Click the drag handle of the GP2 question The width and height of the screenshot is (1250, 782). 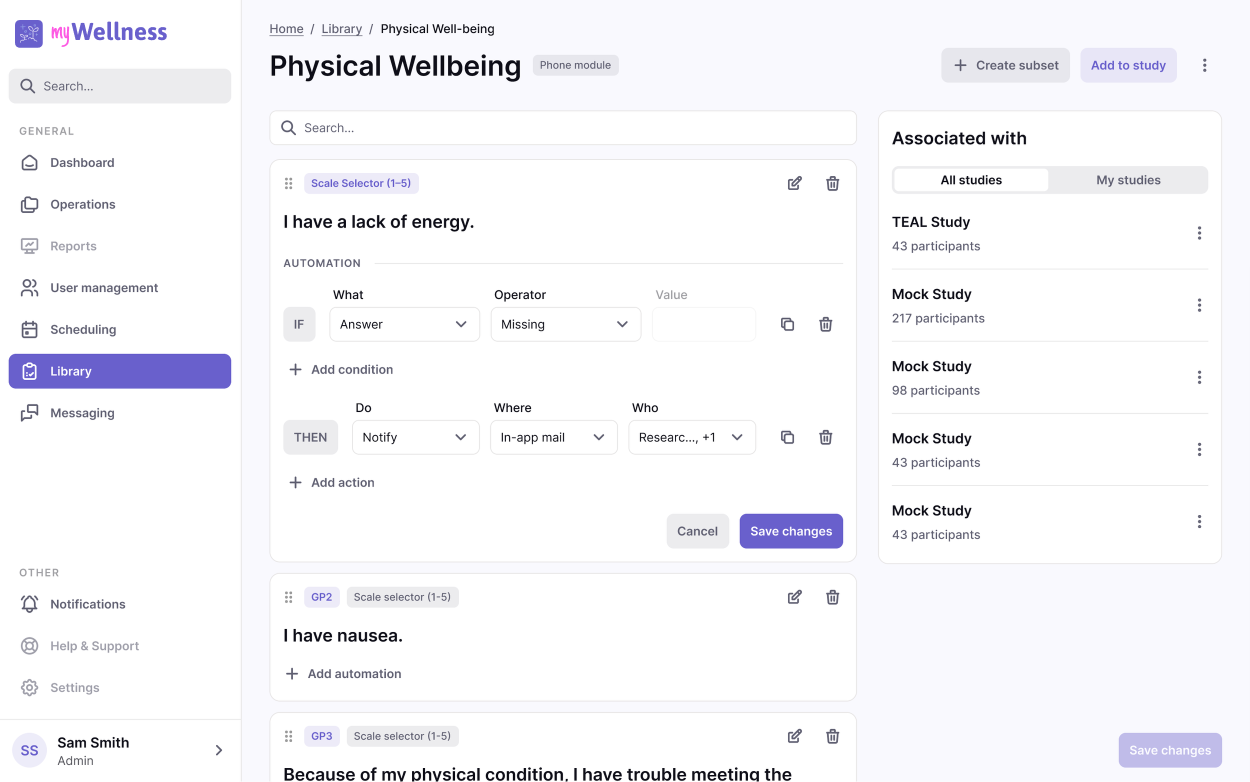coord(288,598)
